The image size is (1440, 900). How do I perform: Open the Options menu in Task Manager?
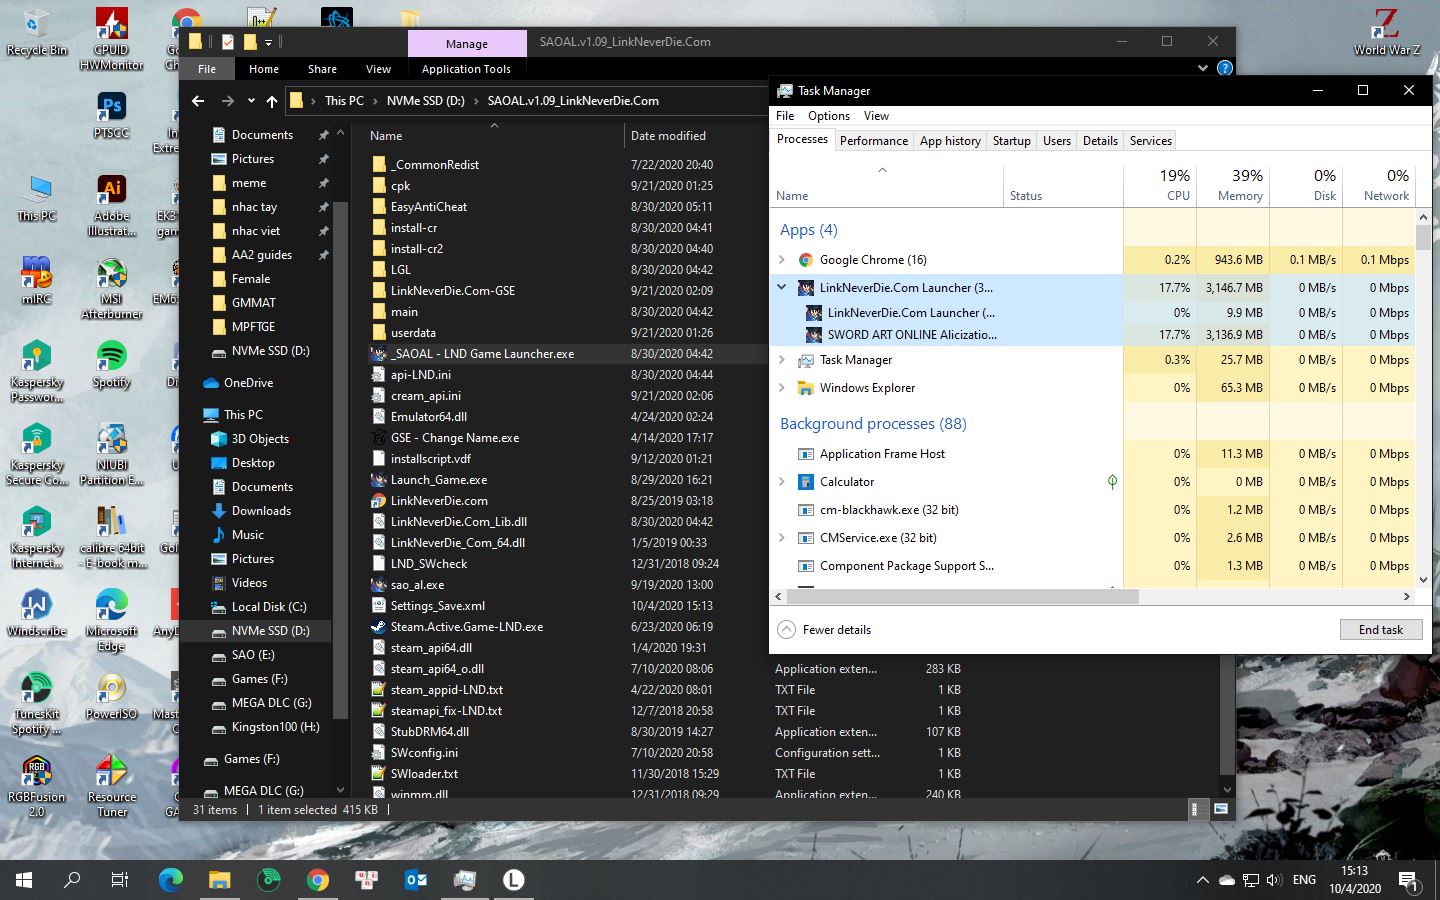pos(828,116)
